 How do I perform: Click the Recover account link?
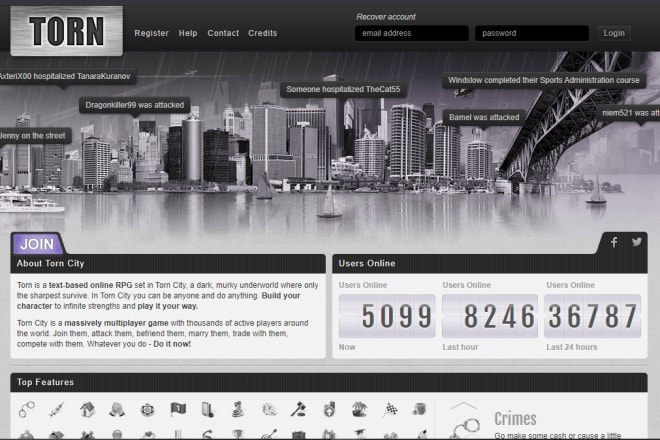[x=386, y=17]
